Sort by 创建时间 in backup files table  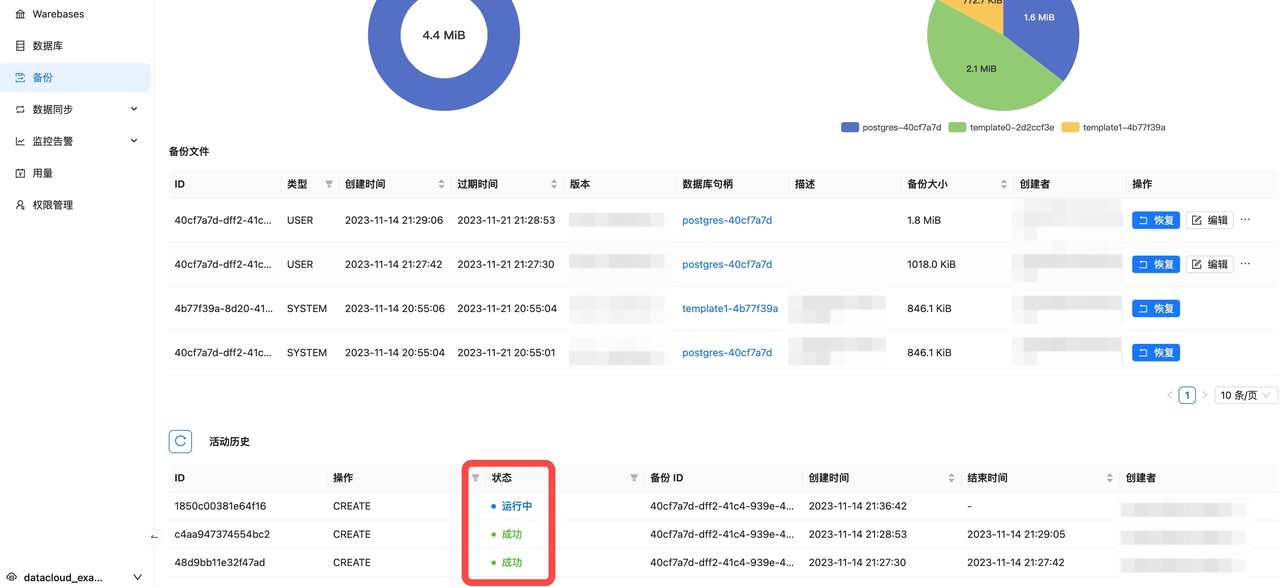(441, 184)
